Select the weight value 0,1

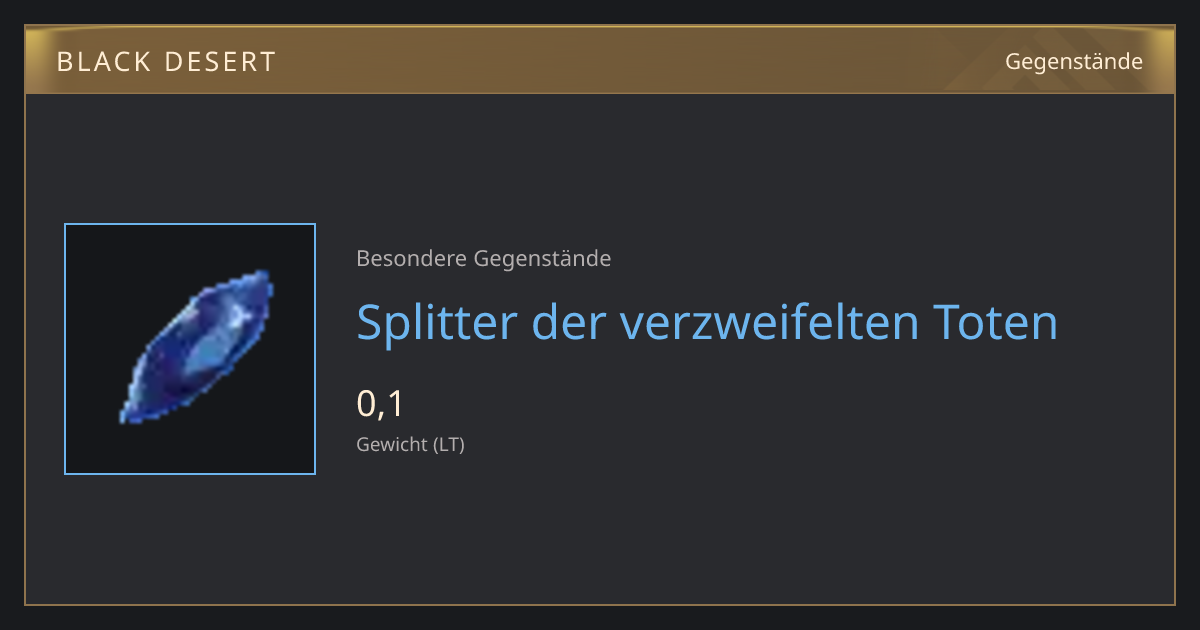tap(379, 403)
